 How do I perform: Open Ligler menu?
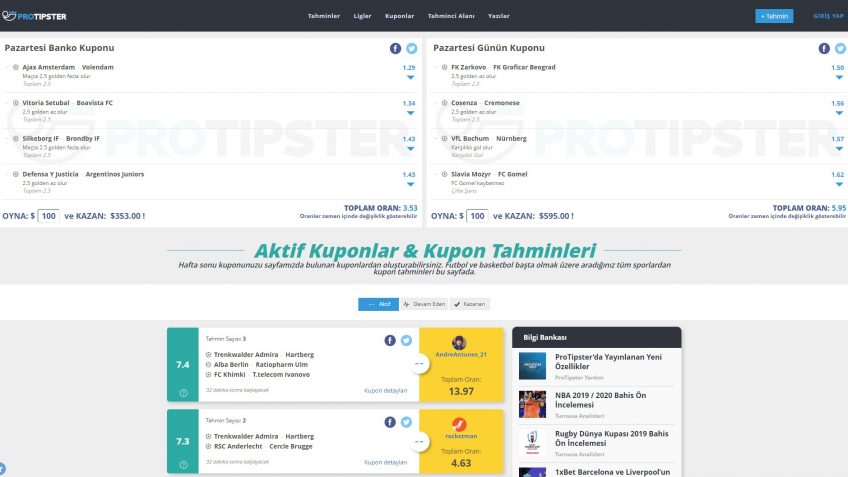[362, 16]
